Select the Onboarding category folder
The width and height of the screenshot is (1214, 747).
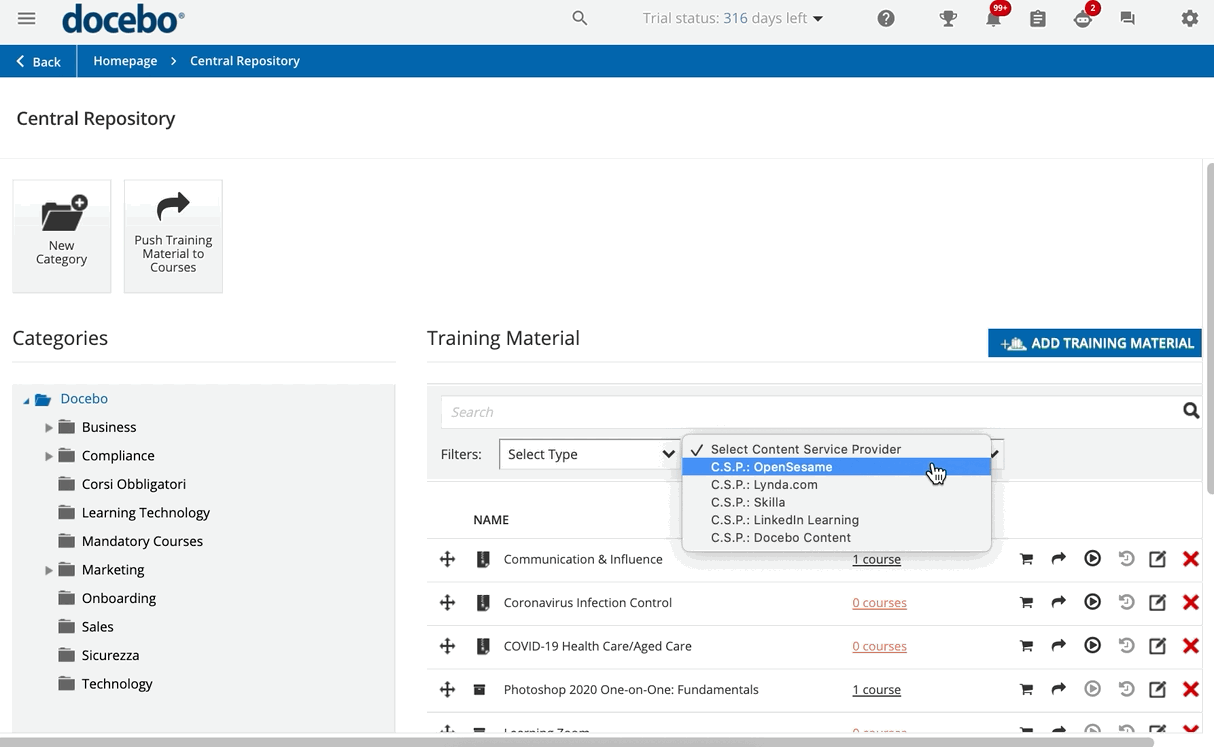[118, 598]
